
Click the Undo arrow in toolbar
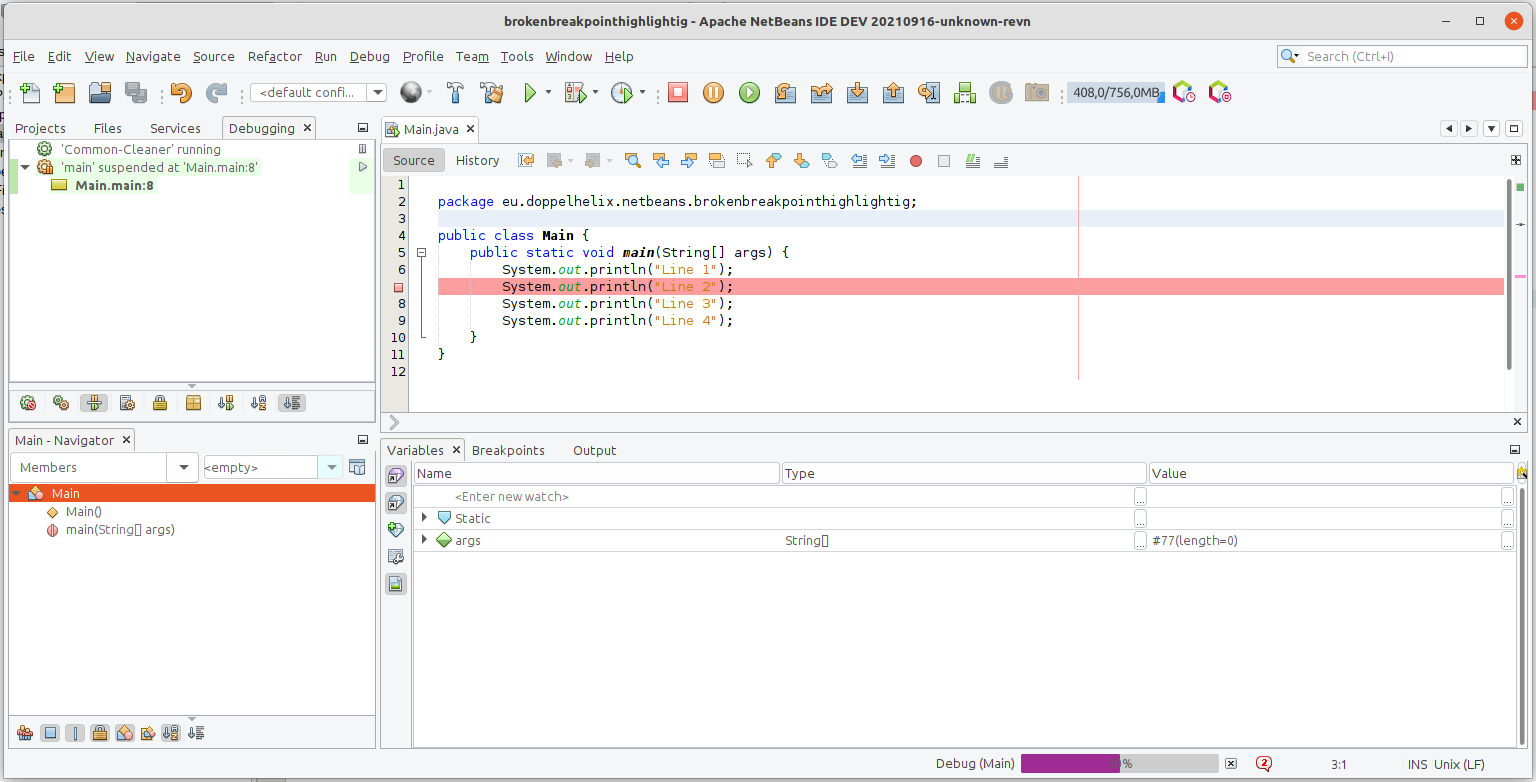click(x=180, y=93)
